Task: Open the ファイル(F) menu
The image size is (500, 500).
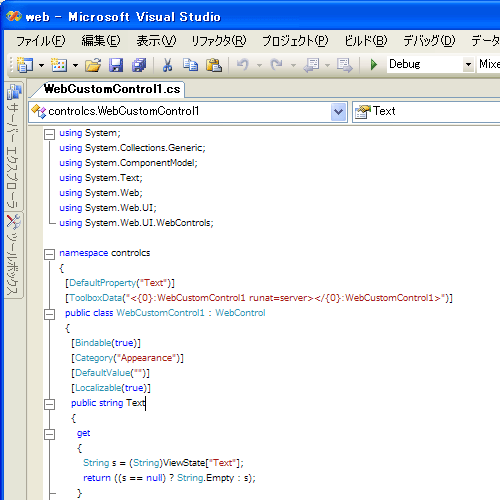Action: click(x=41, y=41)
